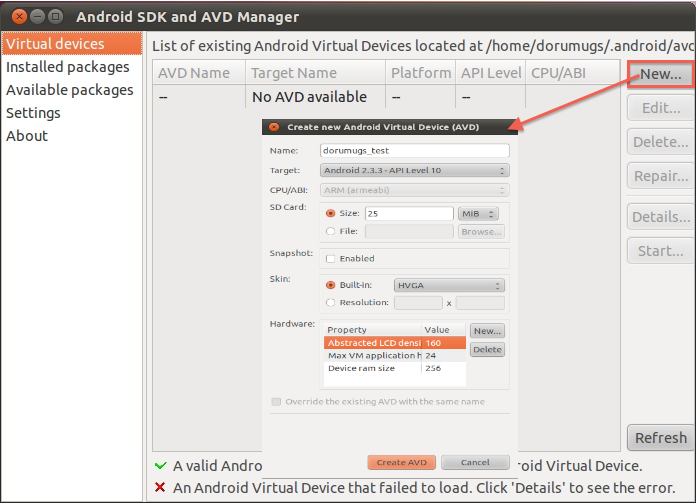Click the Value column header
Viewport: 697px width, 503px height.
(x=444, y=330)
